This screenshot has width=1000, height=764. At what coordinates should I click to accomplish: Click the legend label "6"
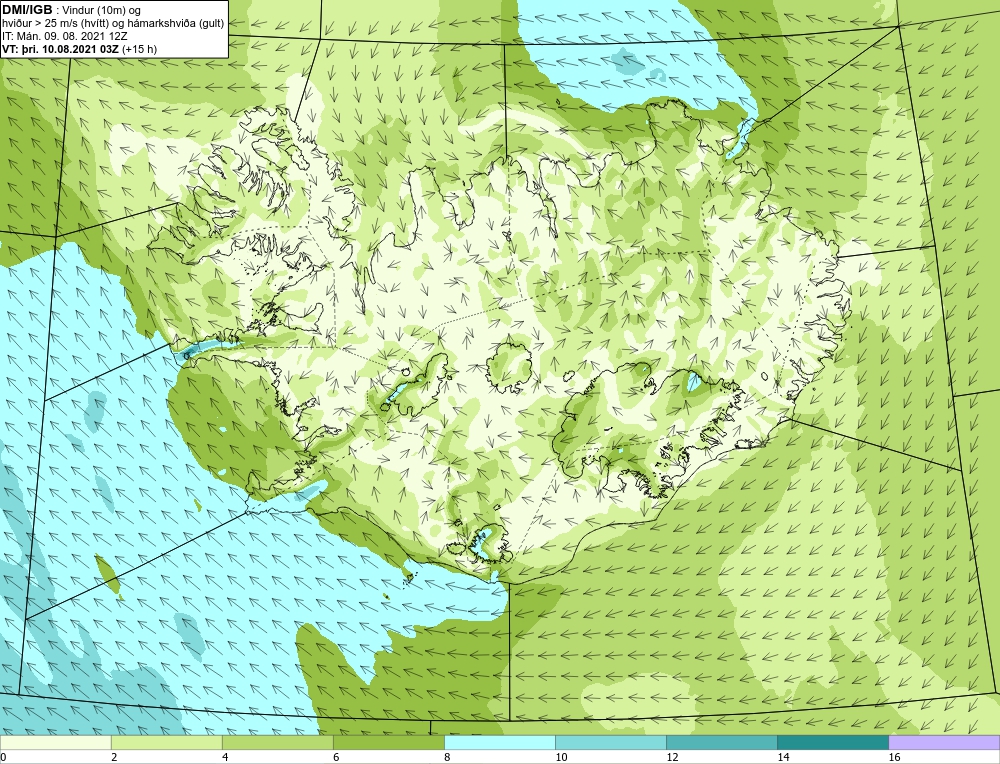(335, 757)
